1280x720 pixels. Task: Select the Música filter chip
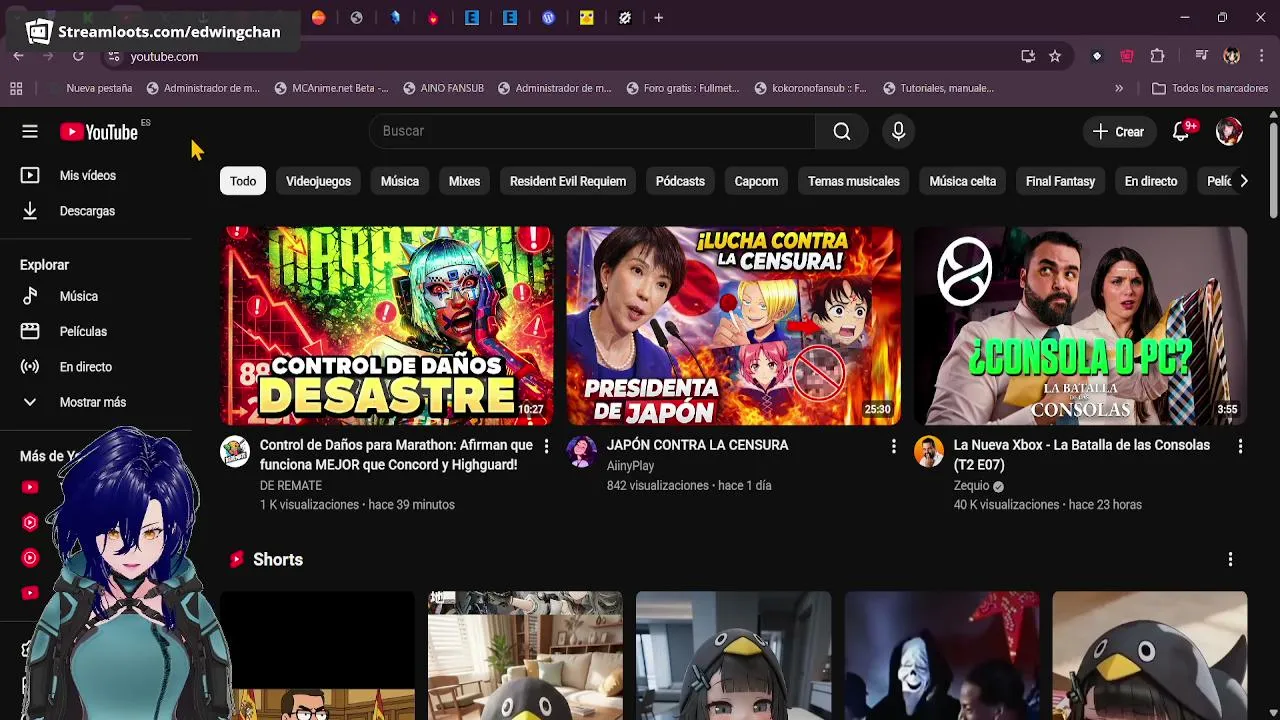(x=399, y=181)
